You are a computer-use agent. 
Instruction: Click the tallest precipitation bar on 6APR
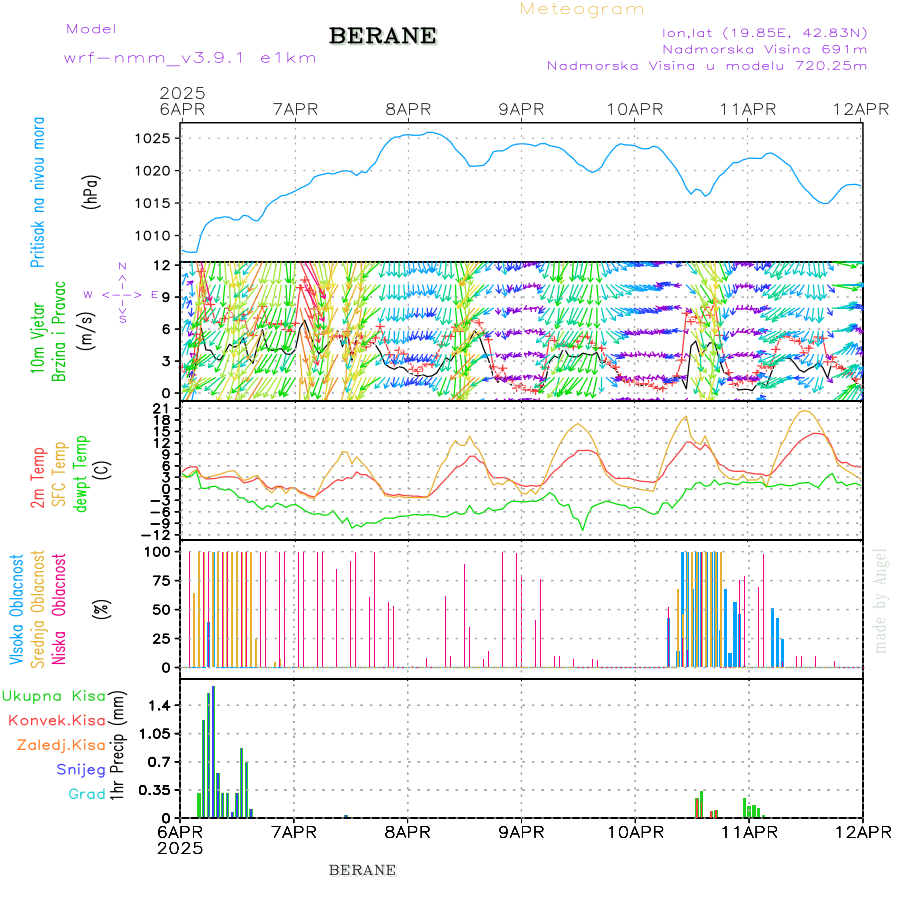tap(214, 752)
